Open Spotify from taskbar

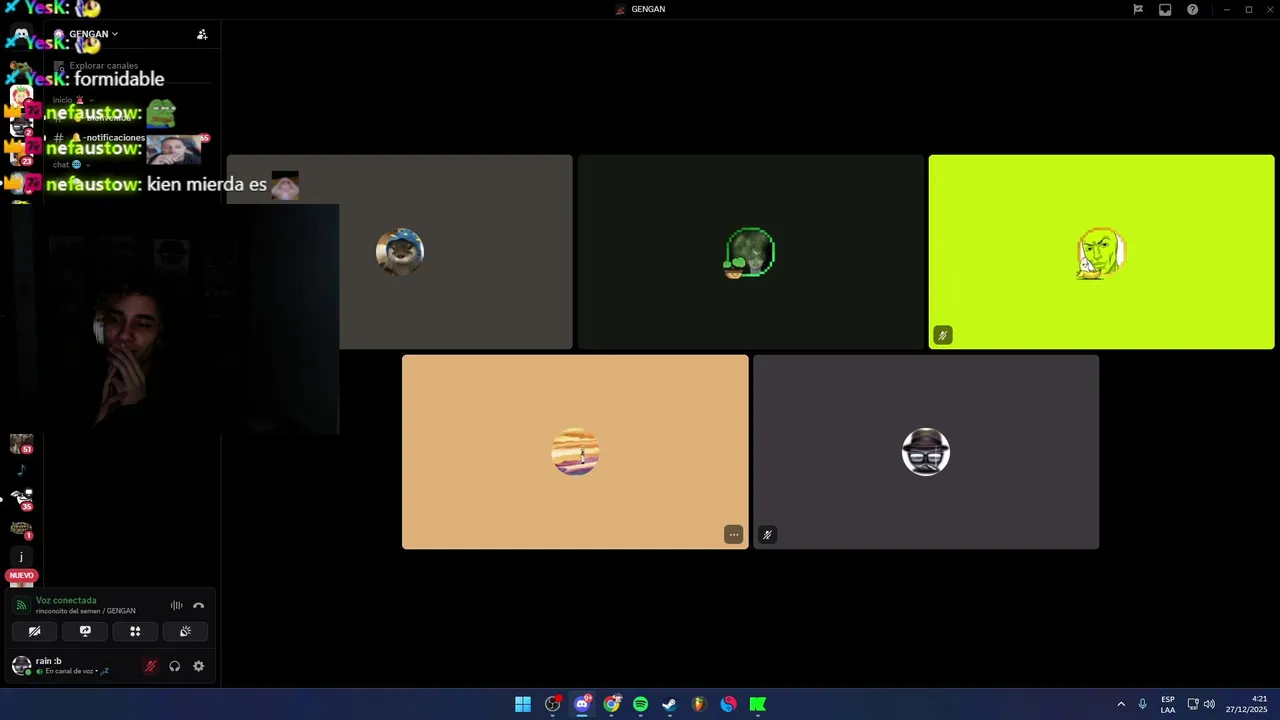[641, 704]
